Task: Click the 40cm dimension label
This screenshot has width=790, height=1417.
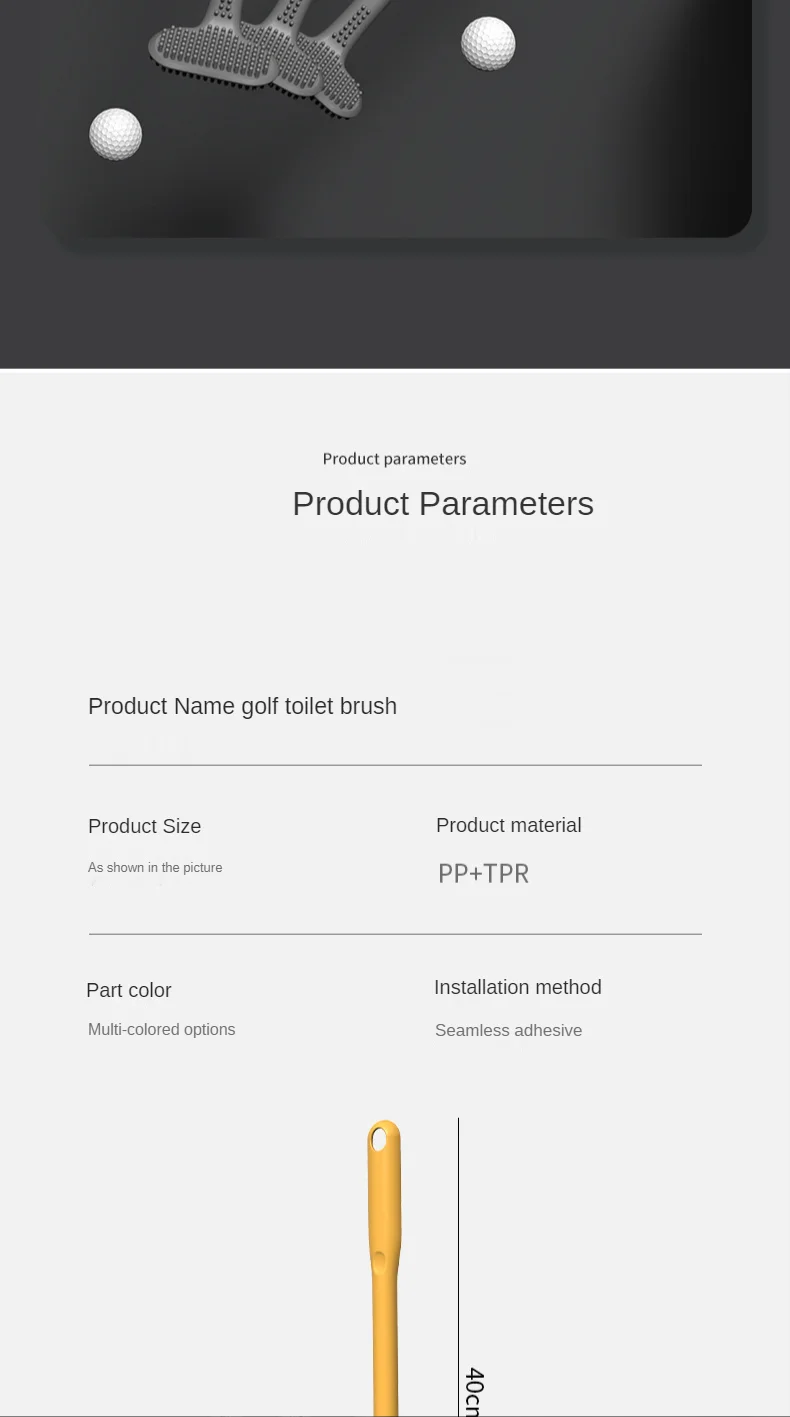Action: click(x=473, y=1390)
